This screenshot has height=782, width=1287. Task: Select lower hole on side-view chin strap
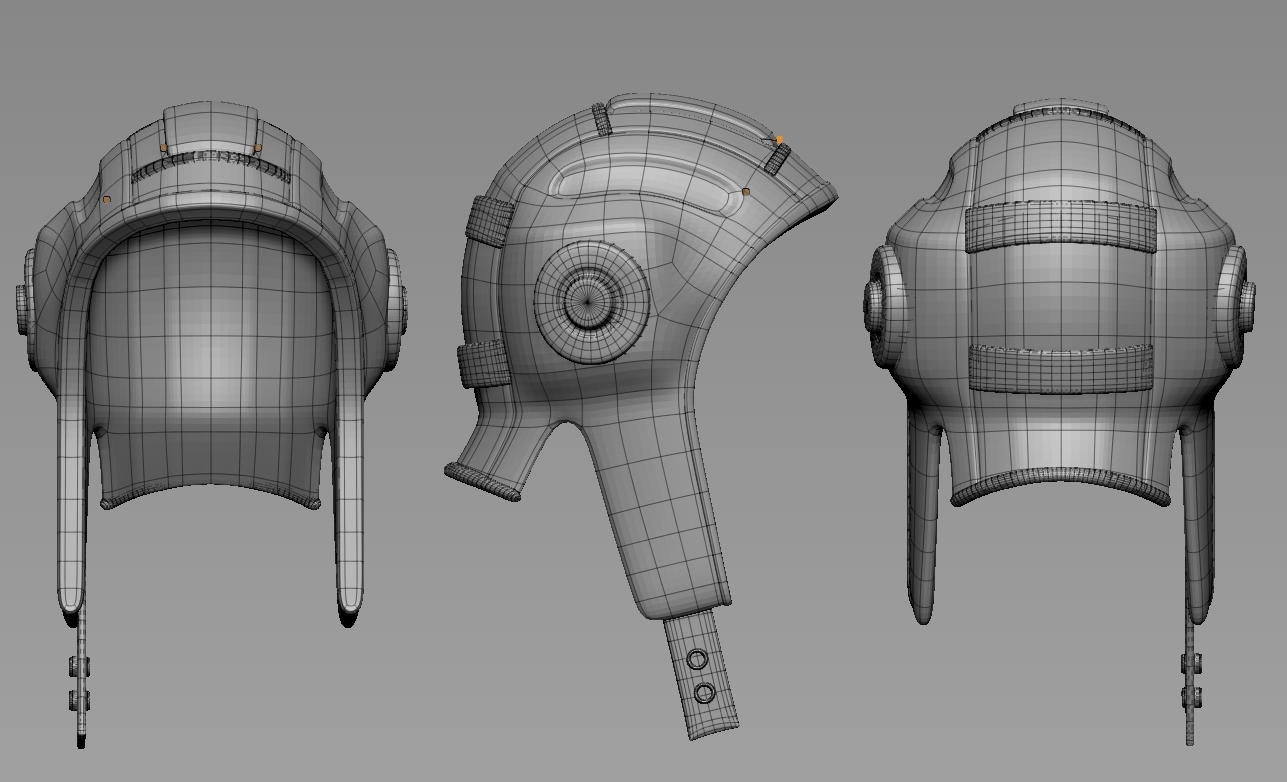704,693
